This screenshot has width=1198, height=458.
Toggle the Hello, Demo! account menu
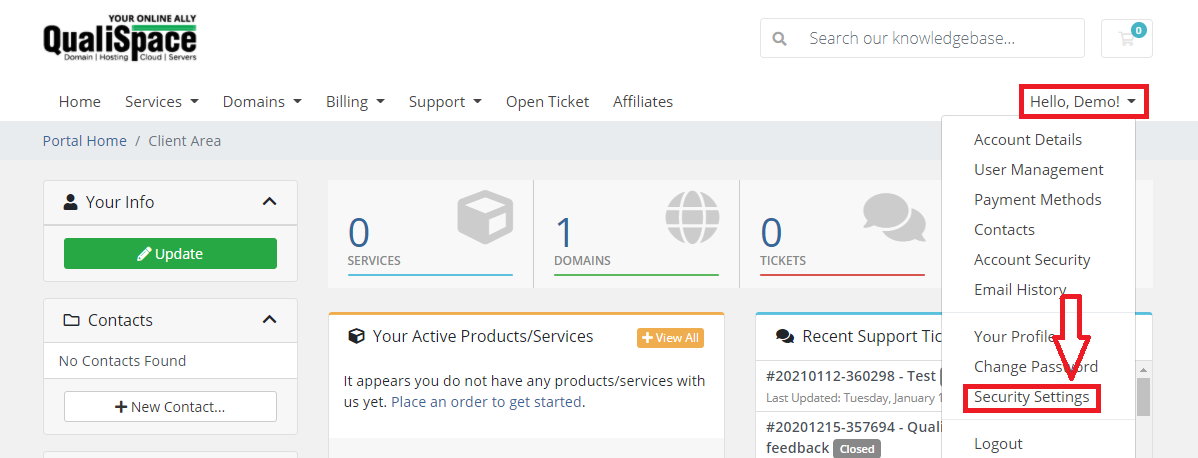click(1083, 102)
